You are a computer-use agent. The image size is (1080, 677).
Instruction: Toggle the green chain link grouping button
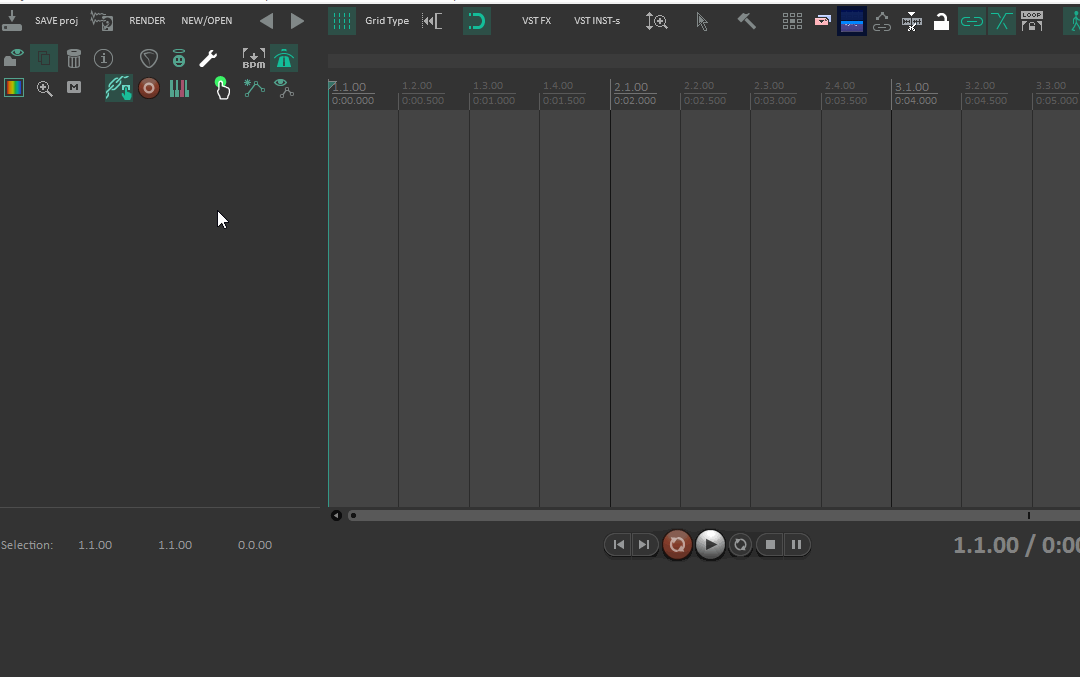[971, 21]
